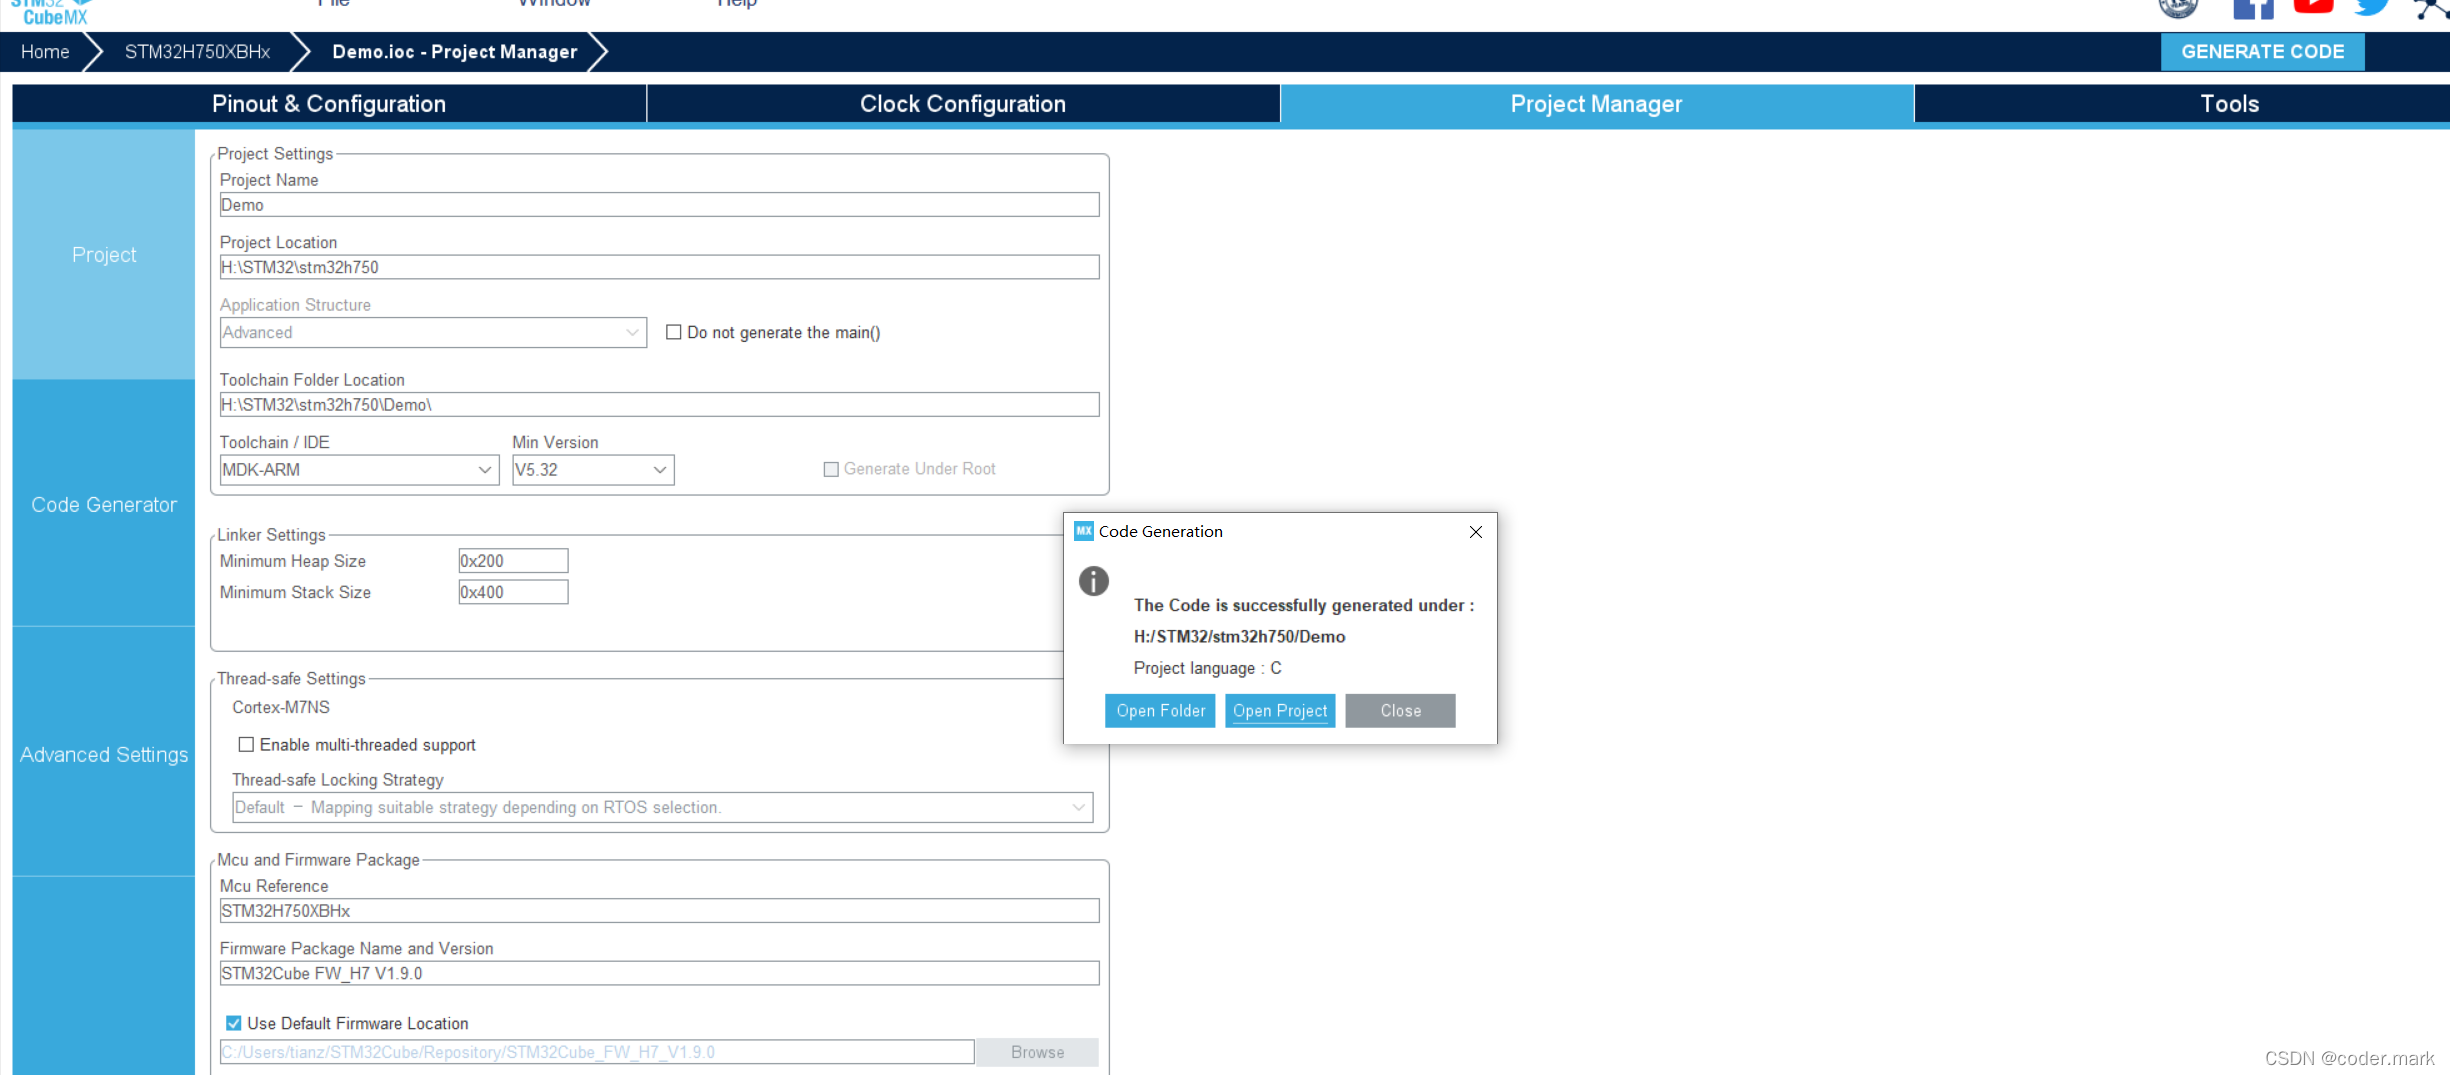Click the H:/STM32/stm32h750/Demo path in dialog

tap(1239, 637)
